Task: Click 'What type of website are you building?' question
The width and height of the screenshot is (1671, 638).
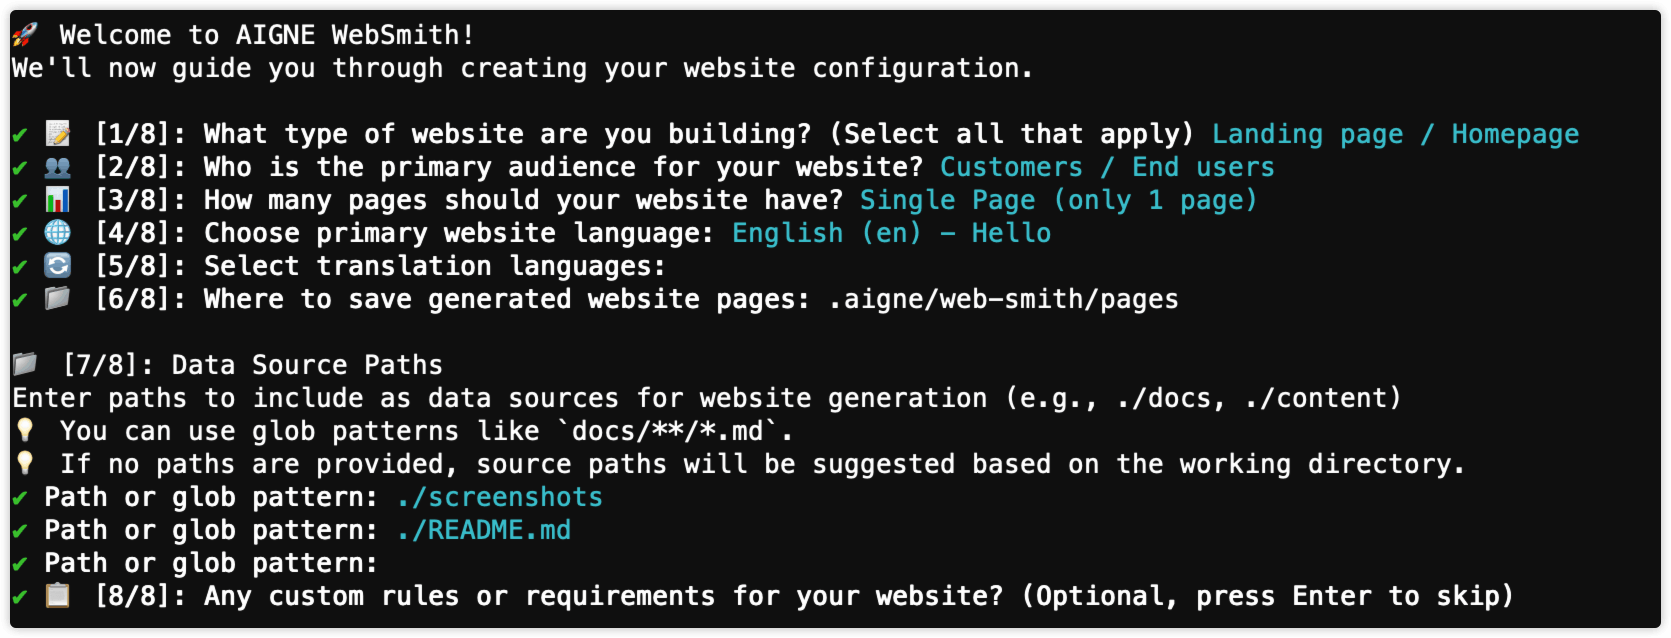Action: point(507,134)
